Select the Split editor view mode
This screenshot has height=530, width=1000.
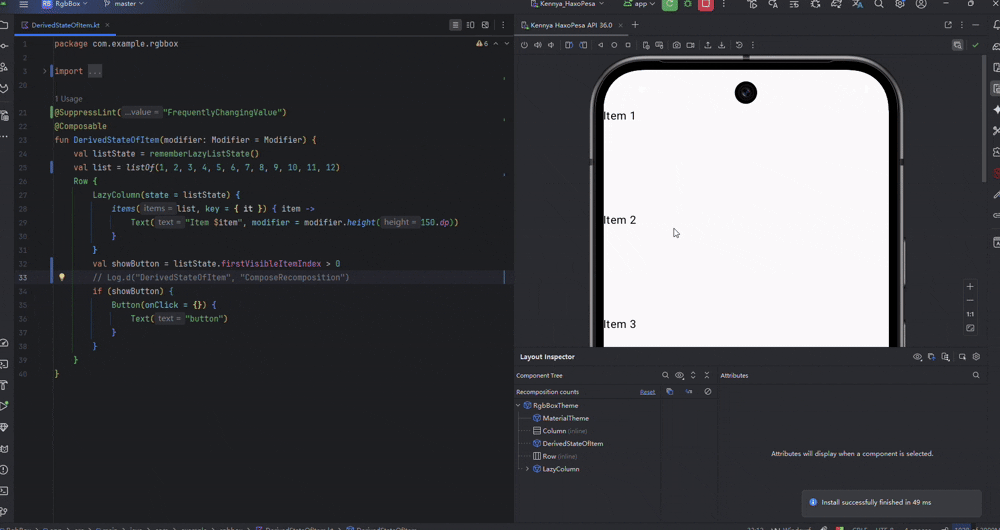click(x=471, y=25)
